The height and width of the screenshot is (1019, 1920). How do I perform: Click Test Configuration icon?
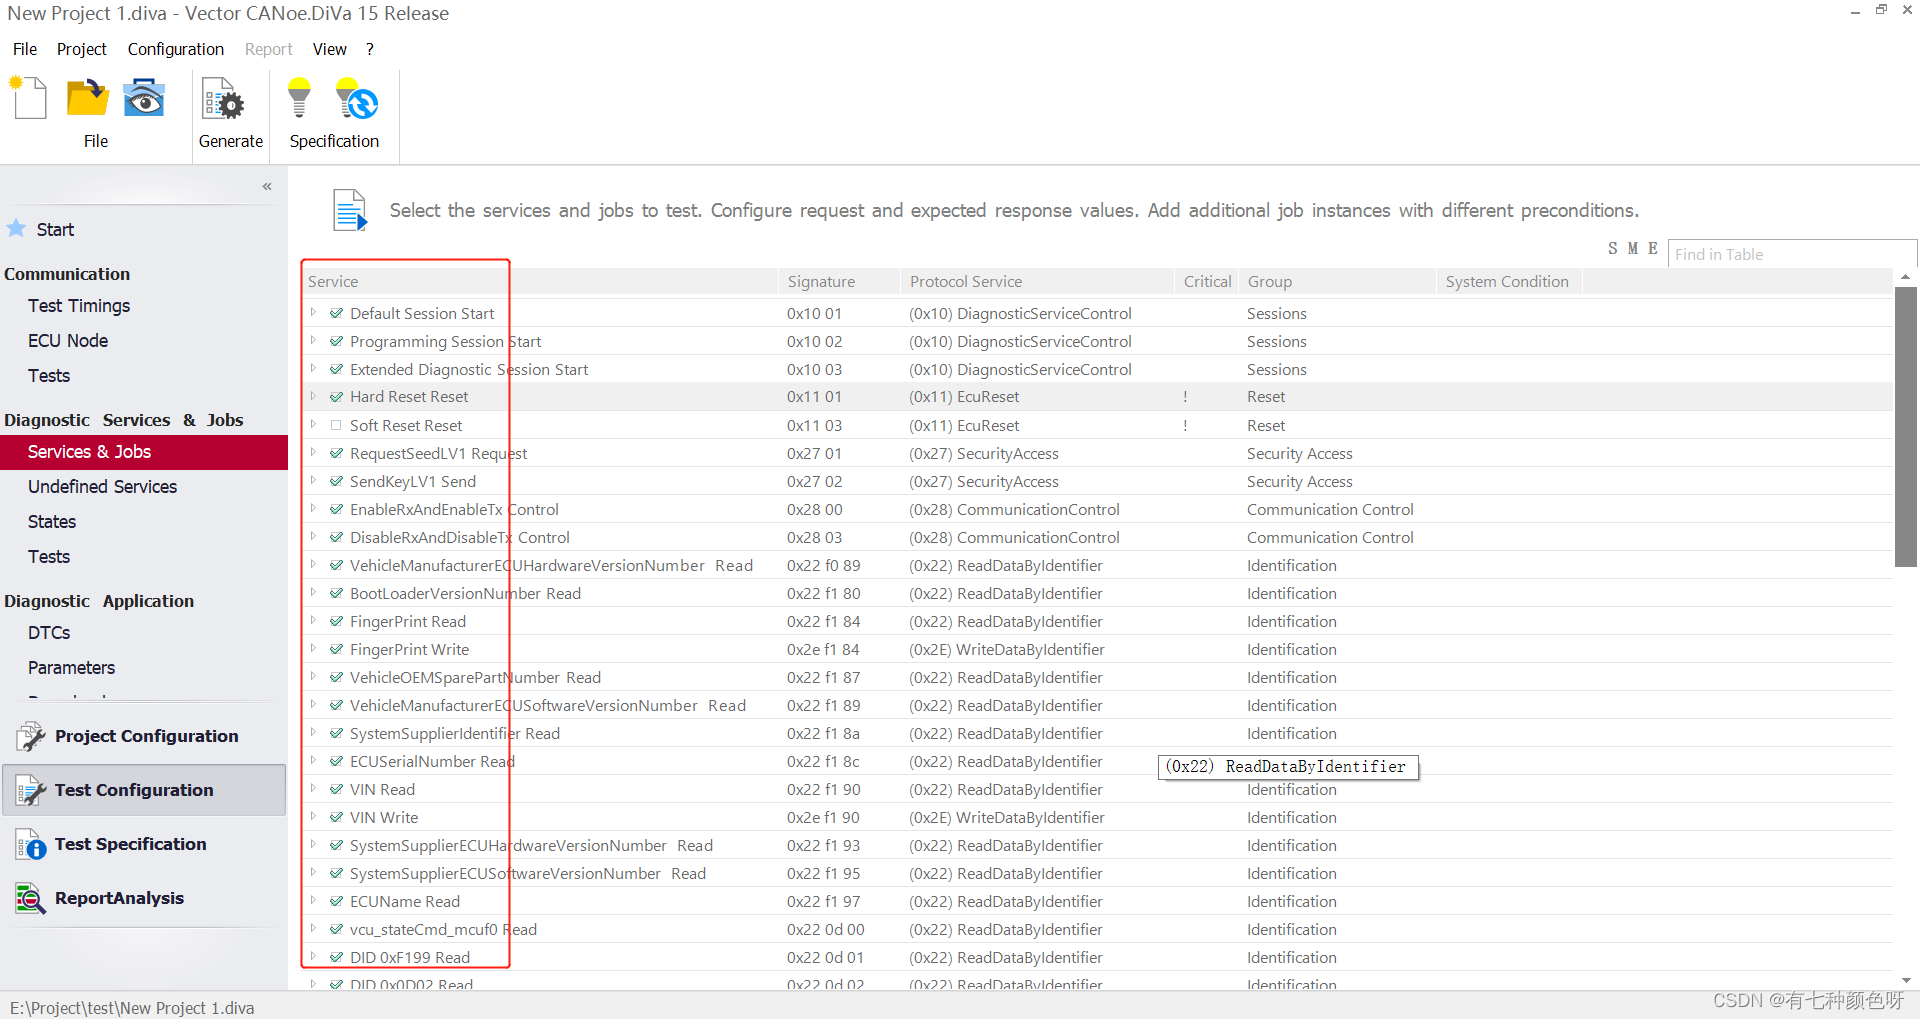tap(30, 790)
